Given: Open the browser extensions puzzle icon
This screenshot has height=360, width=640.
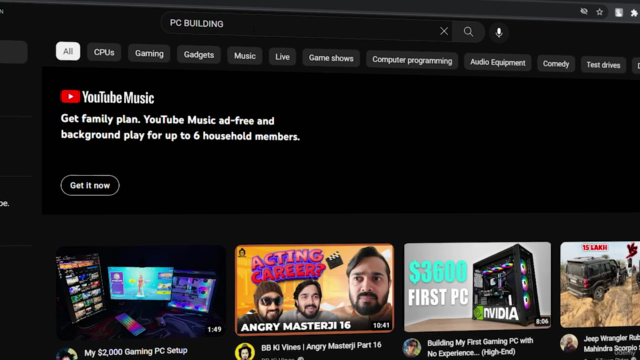Looking at the screenshot, I should (x=634, y=13).
